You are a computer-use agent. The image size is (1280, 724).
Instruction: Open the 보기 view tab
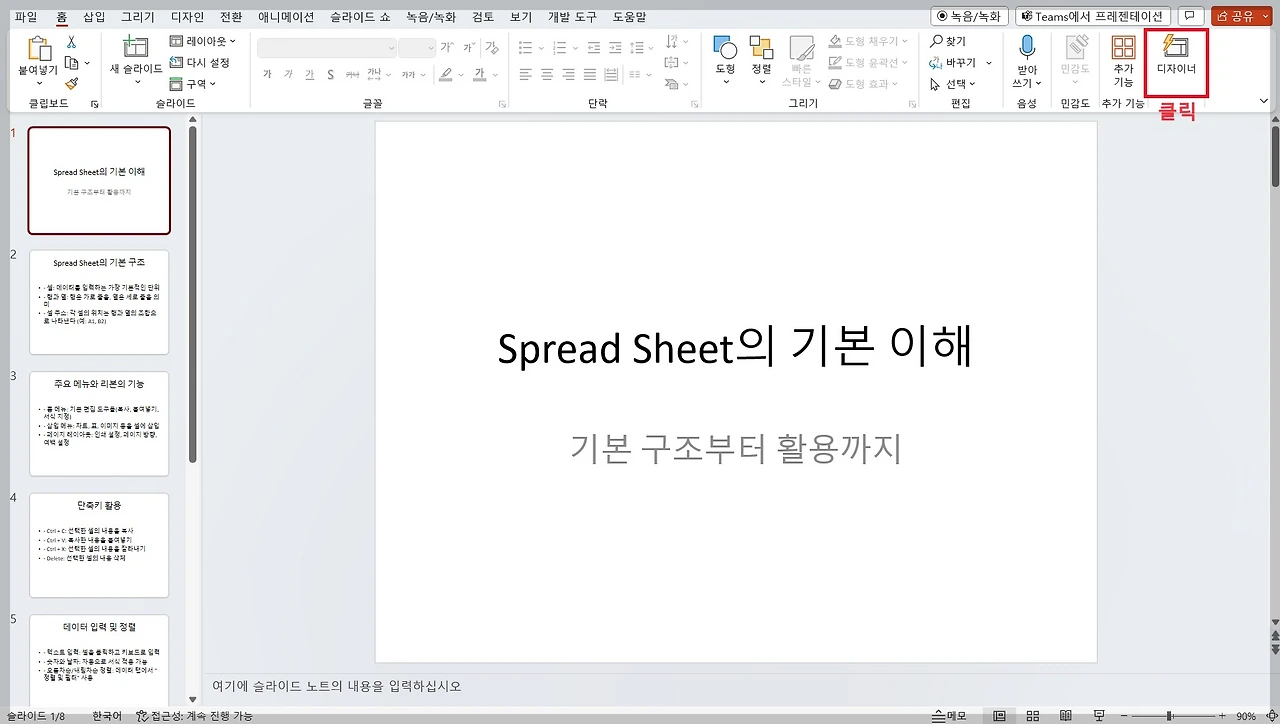[x=521, y=17]
